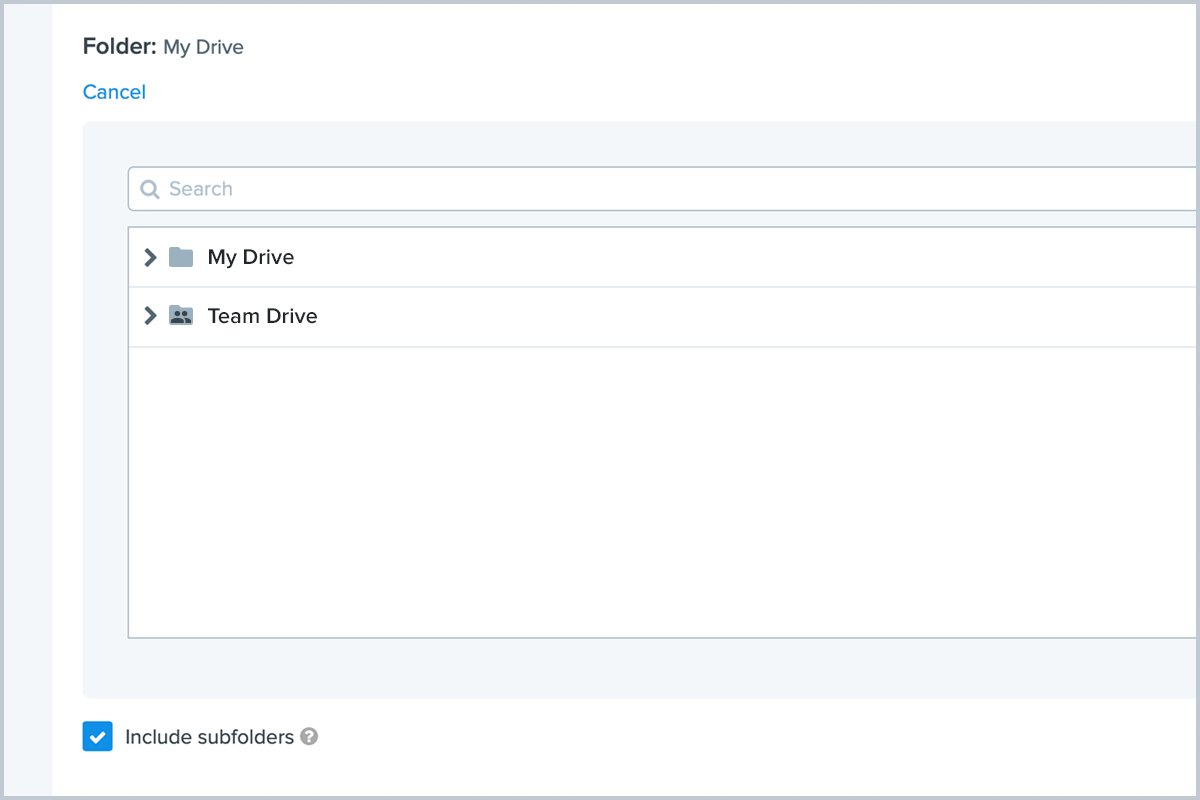
Task: Click the gray panel area below the folder list
Action: coord(640,668)
